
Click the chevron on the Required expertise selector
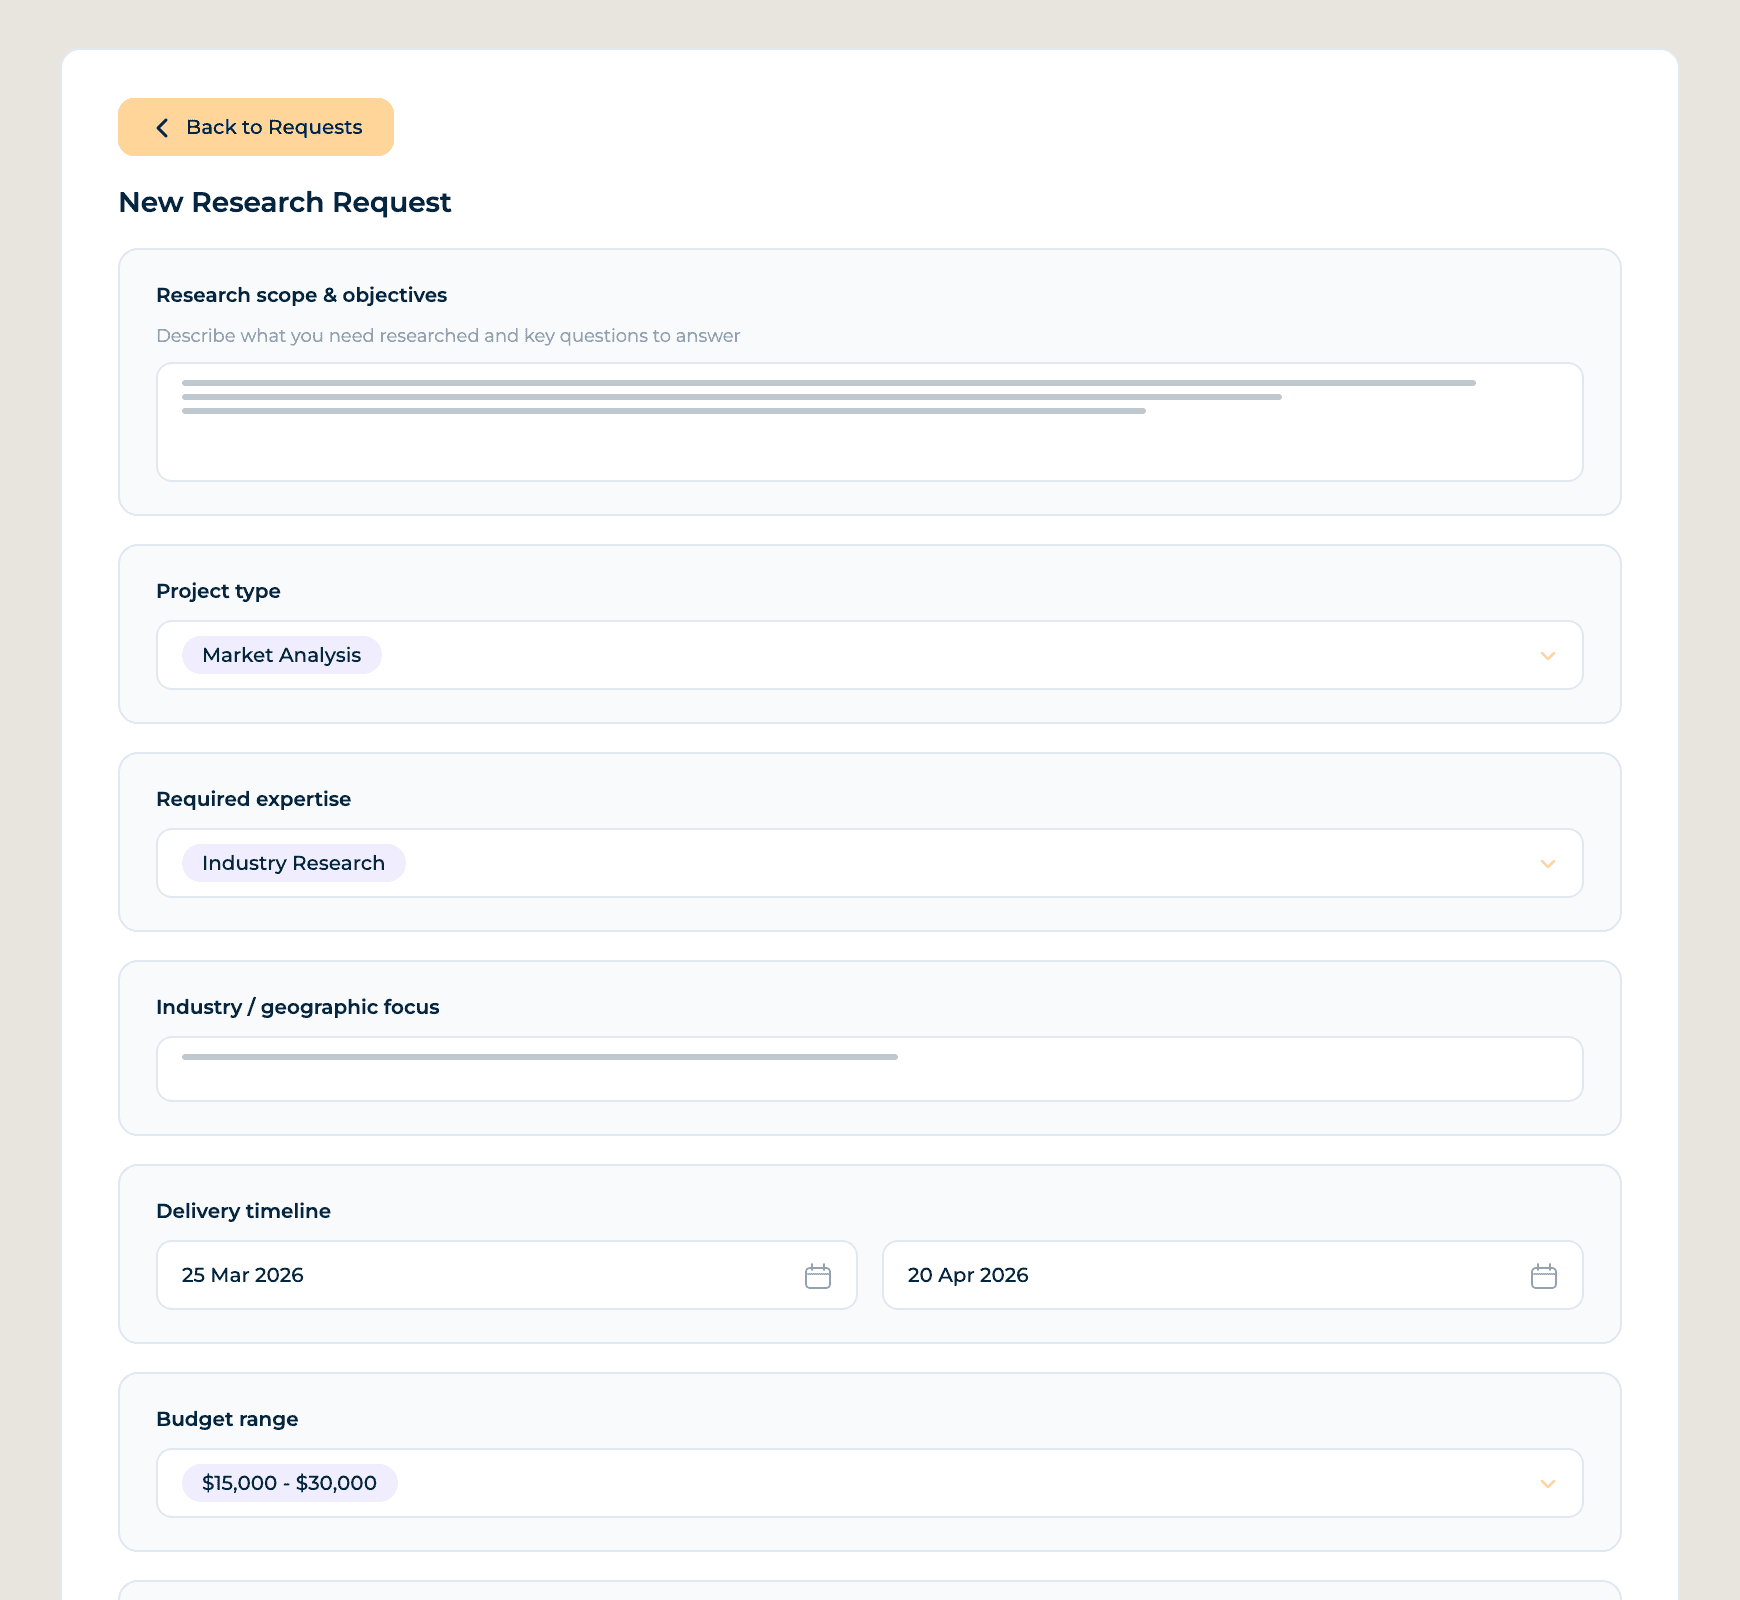coord(1547,864)
